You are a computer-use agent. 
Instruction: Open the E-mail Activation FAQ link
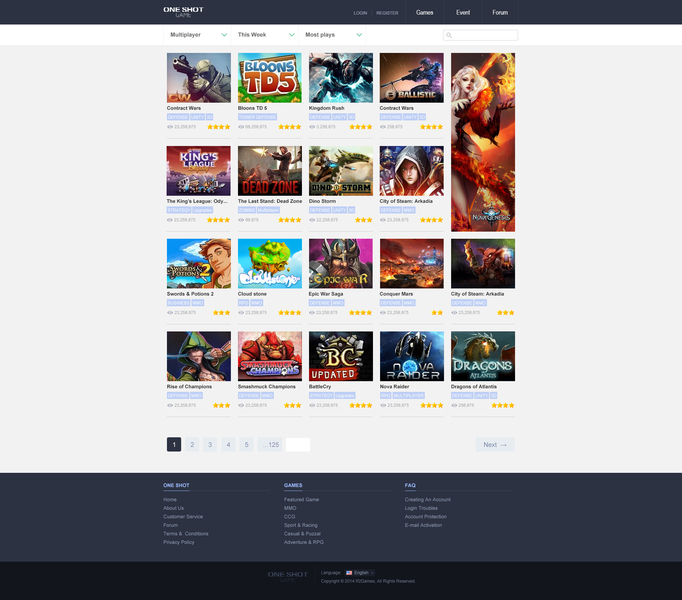(423, 525)
